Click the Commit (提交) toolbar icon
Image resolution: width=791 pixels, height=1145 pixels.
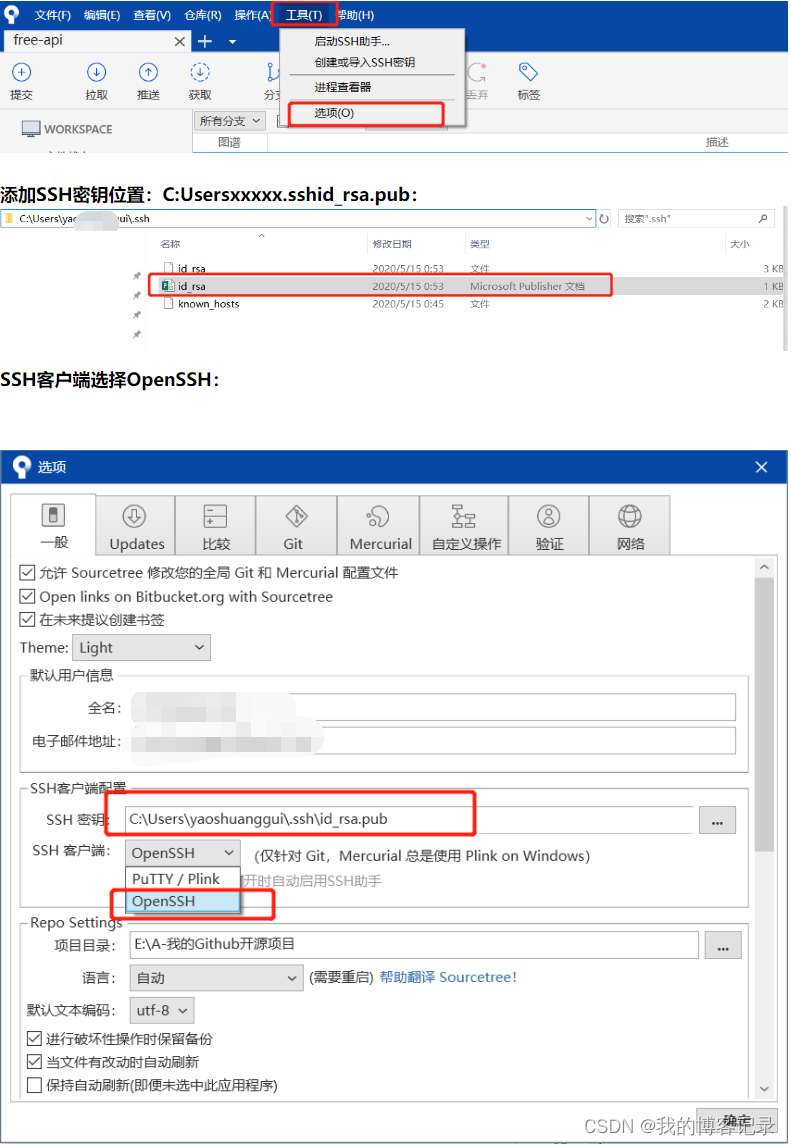[22, 72]
